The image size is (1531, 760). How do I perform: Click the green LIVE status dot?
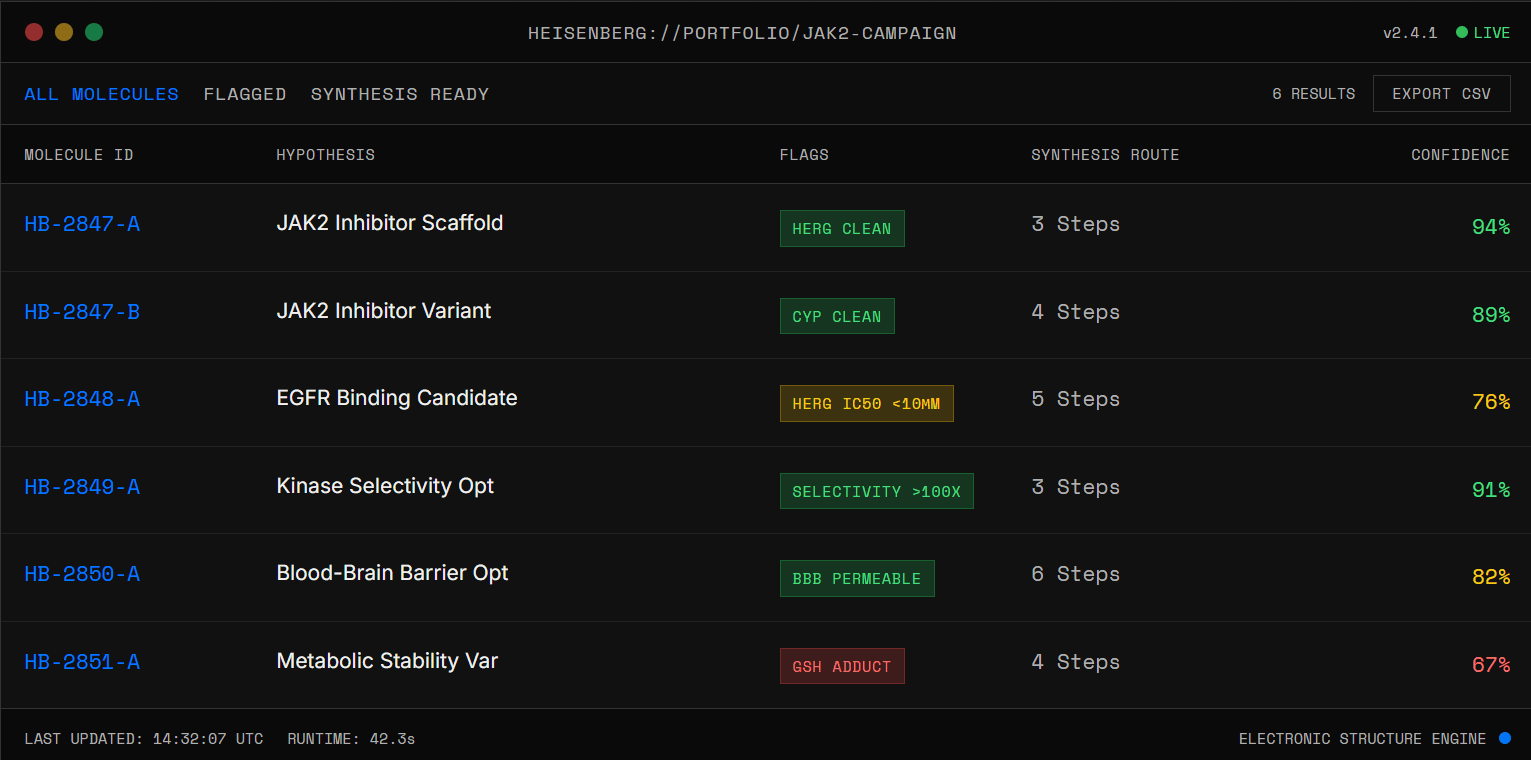point(1462,33)
